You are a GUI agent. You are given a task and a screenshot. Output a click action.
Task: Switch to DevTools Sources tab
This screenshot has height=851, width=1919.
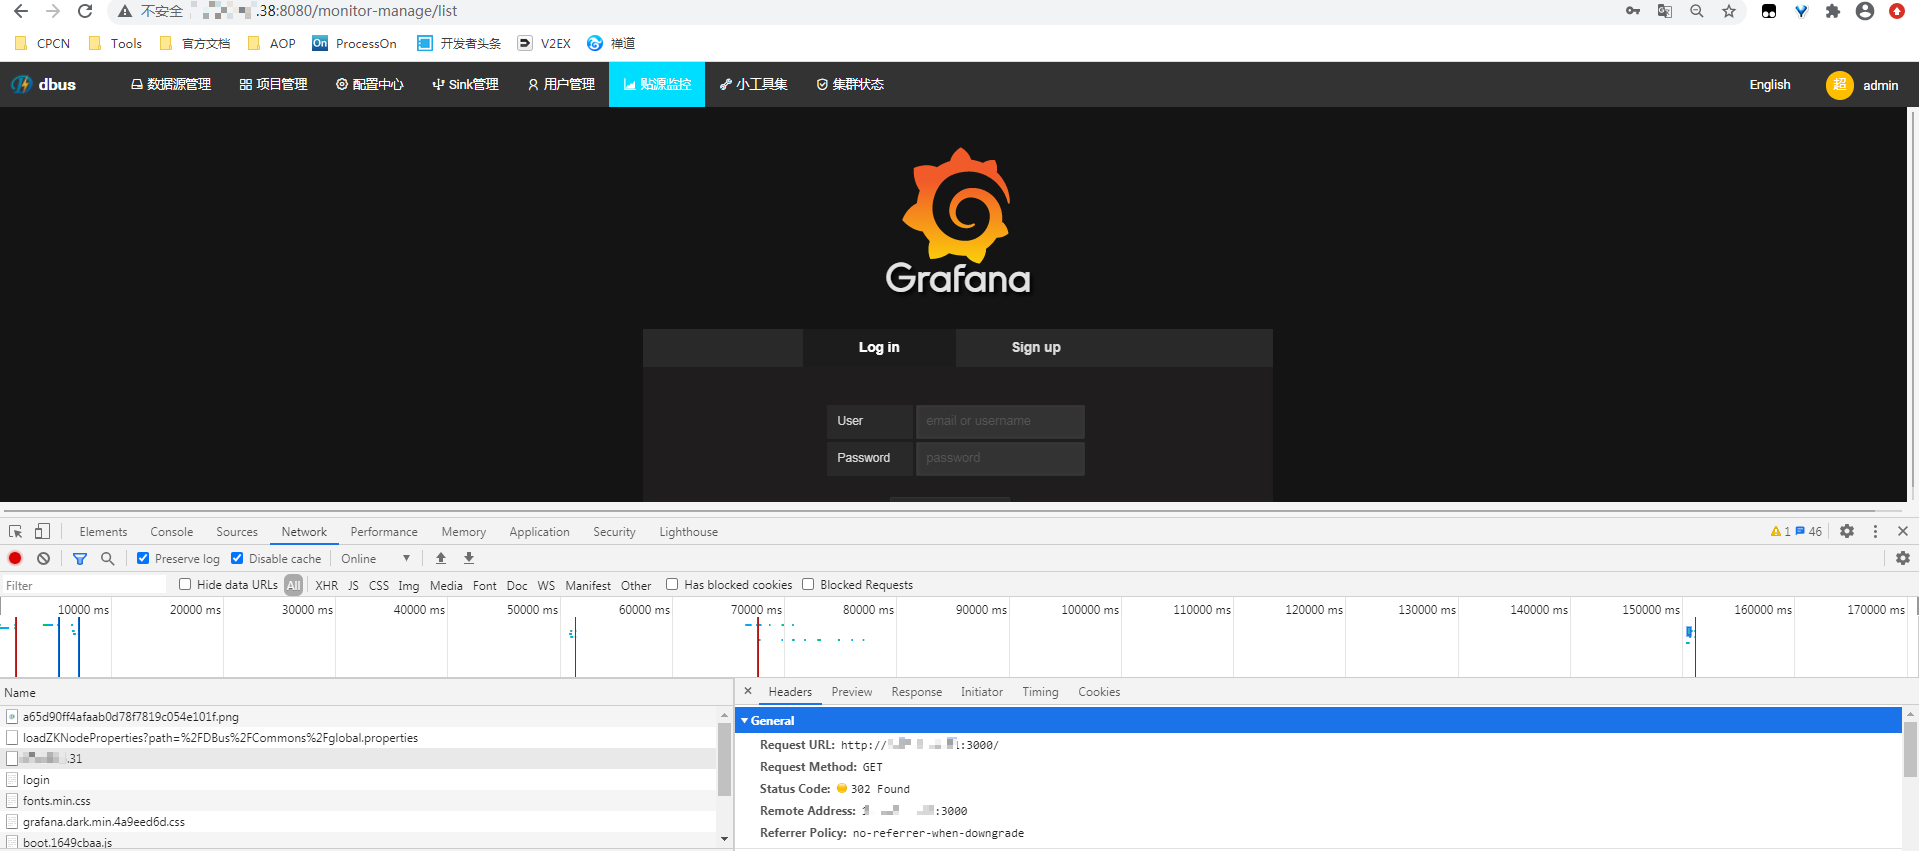click(x=237, y=532)
